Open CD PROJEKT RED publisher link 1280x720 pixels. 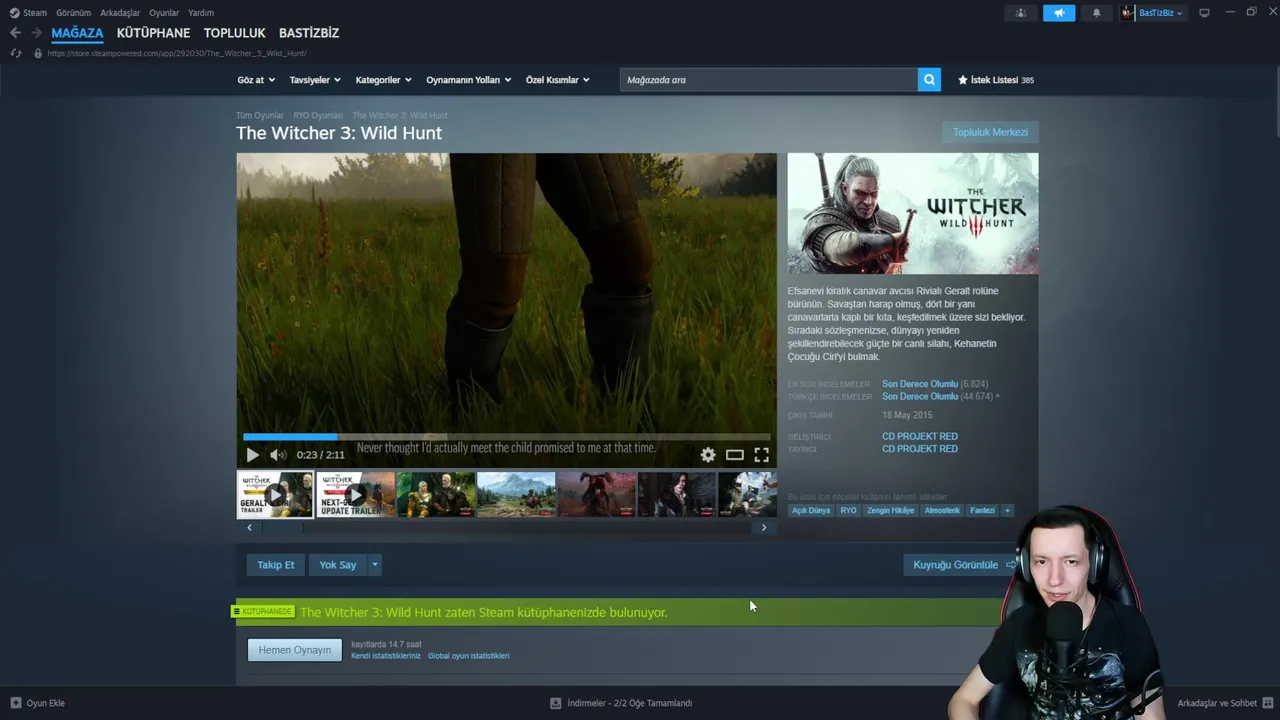(920, 449)
